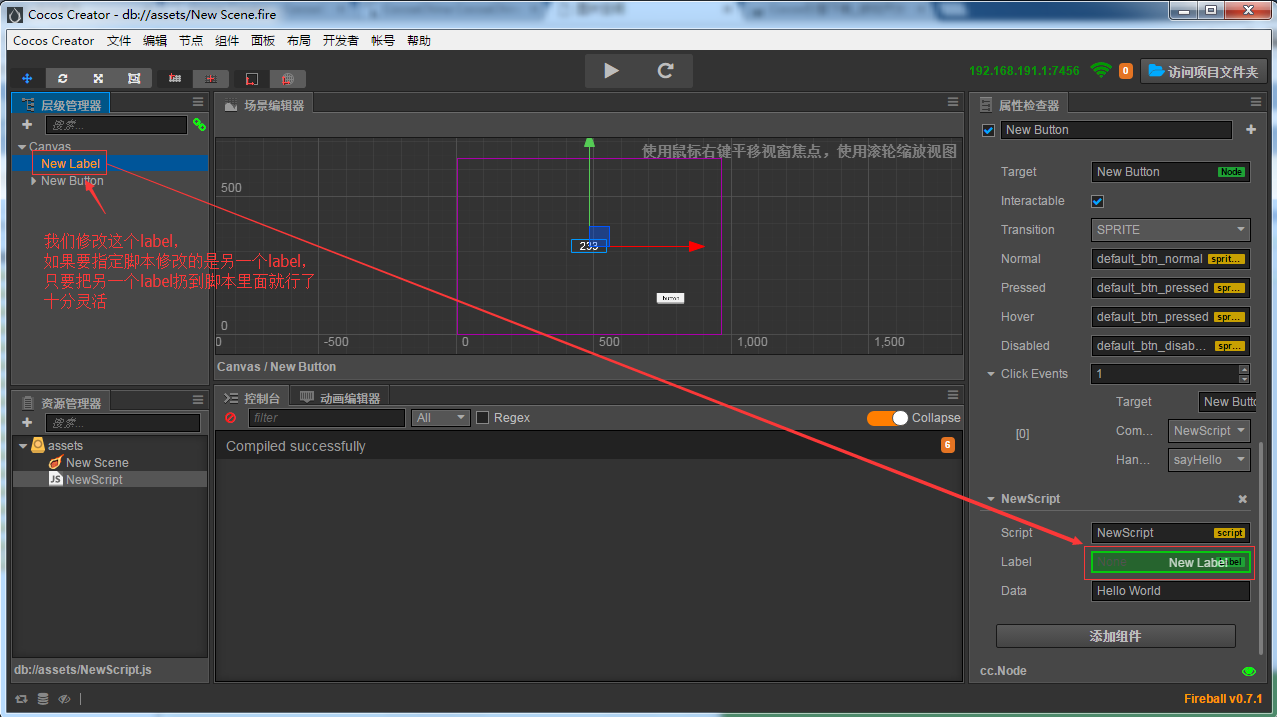Click the green wifi connection icon
1277x717 pixels.
(1101, 71)
